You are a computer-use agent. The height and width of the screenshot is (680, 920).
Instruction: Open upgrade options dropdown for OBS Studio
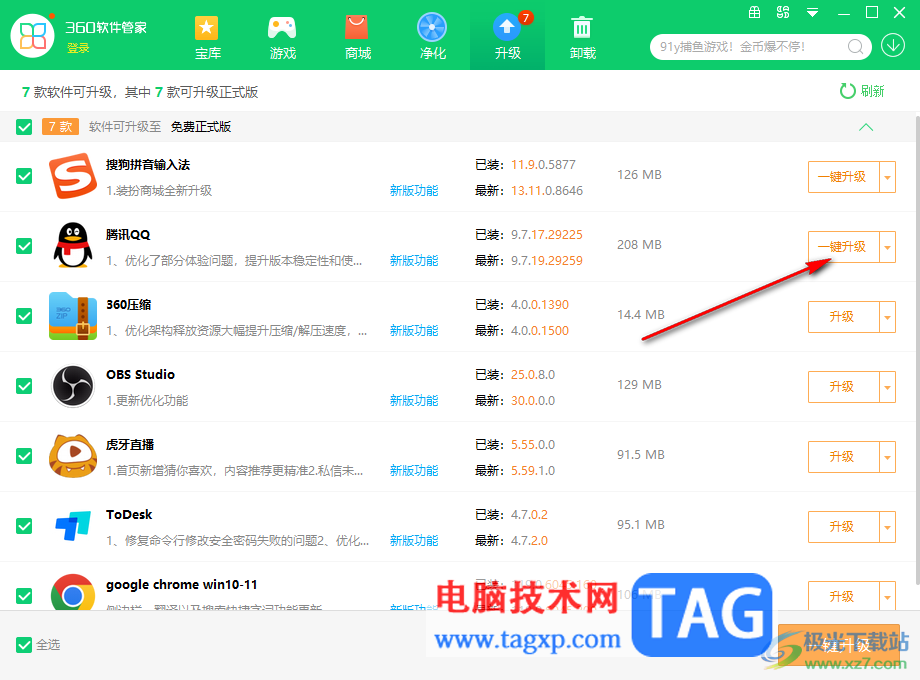tap(888, 387)
